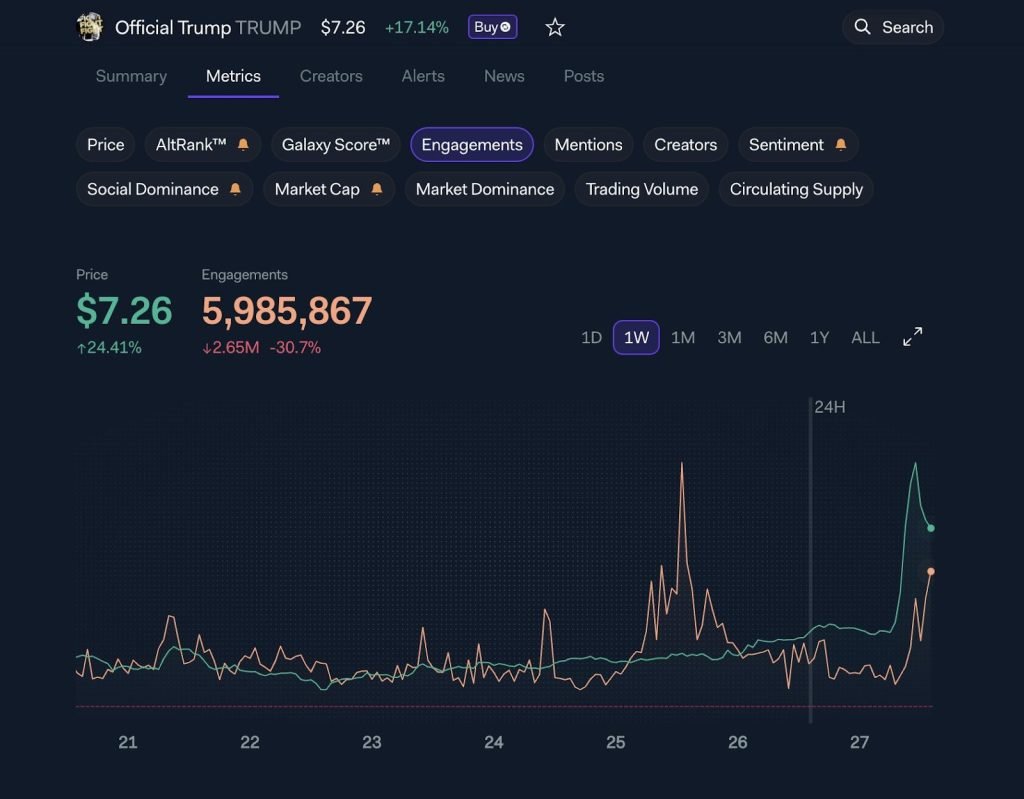Click the star to favorite TRUMP
Screen dimensions: 1024x799
pos(555,28)
